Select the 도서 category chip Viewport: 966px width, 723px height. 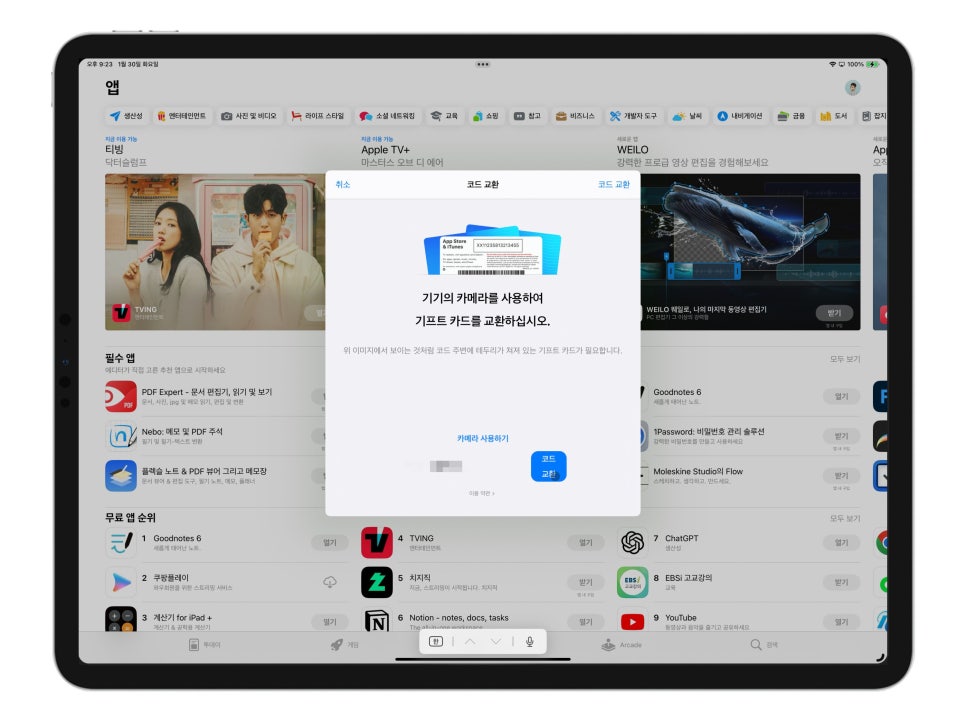(834, 116)
